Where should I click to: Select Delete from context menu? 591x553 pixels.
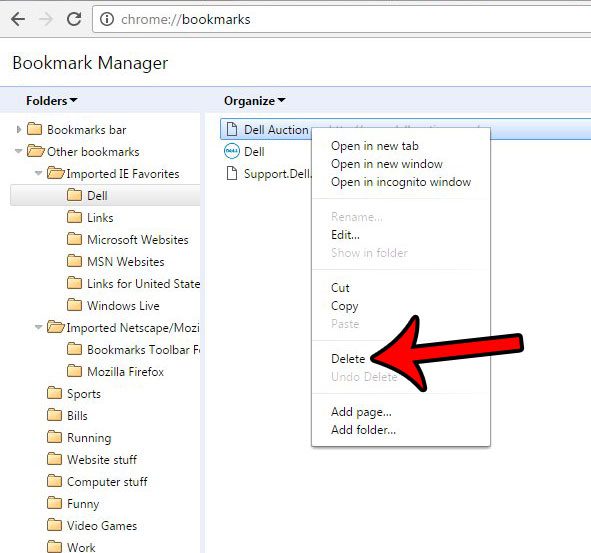(348, 358)
